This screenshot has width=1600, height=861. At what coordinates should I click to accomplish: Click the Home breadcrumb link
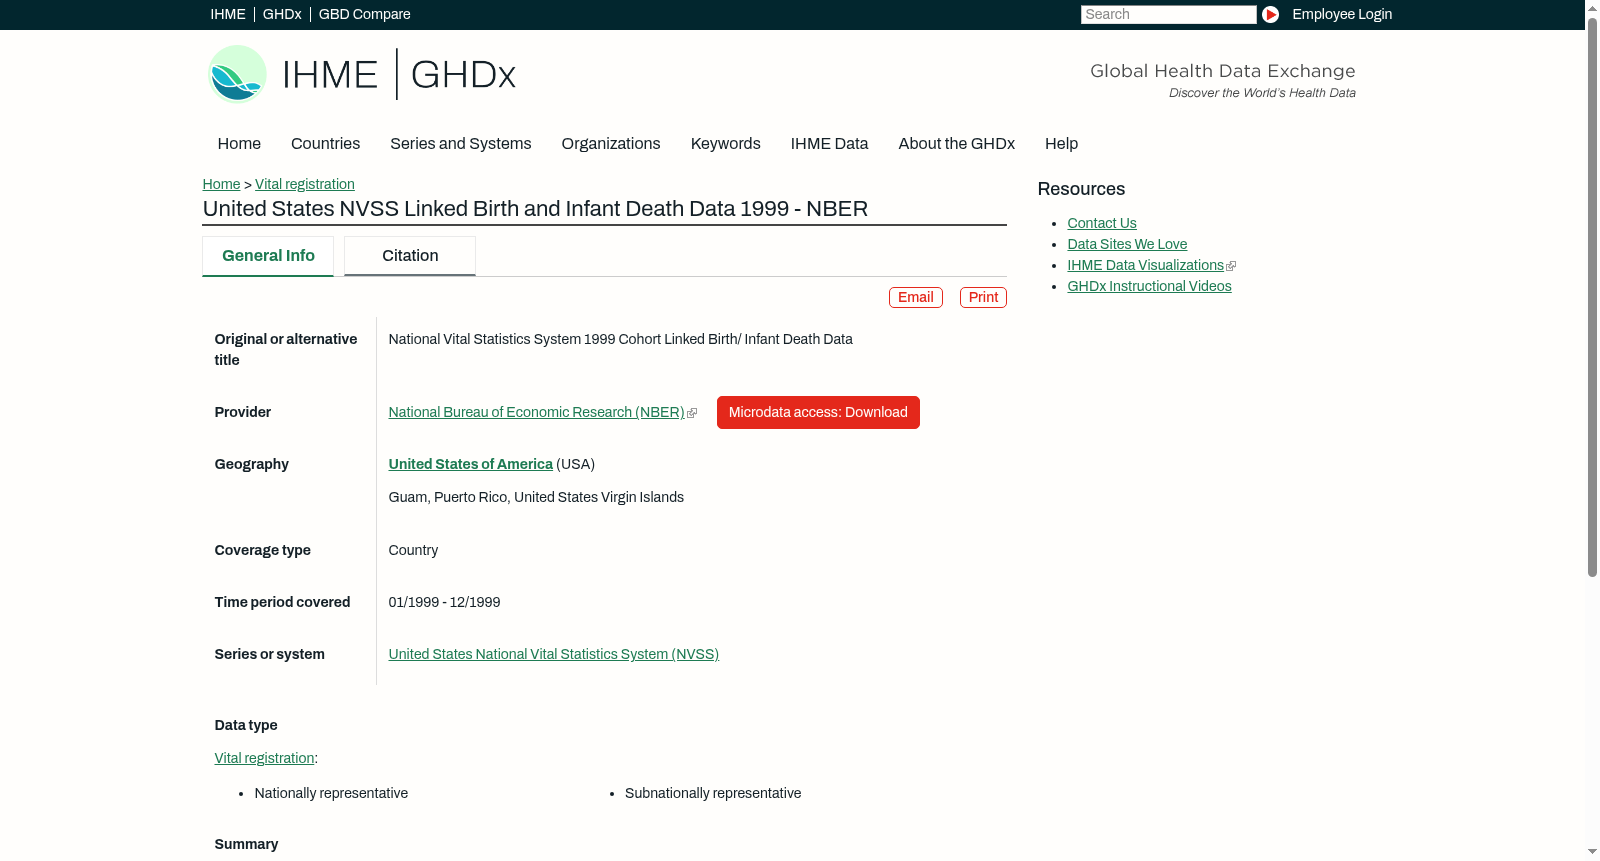point(221,184)
